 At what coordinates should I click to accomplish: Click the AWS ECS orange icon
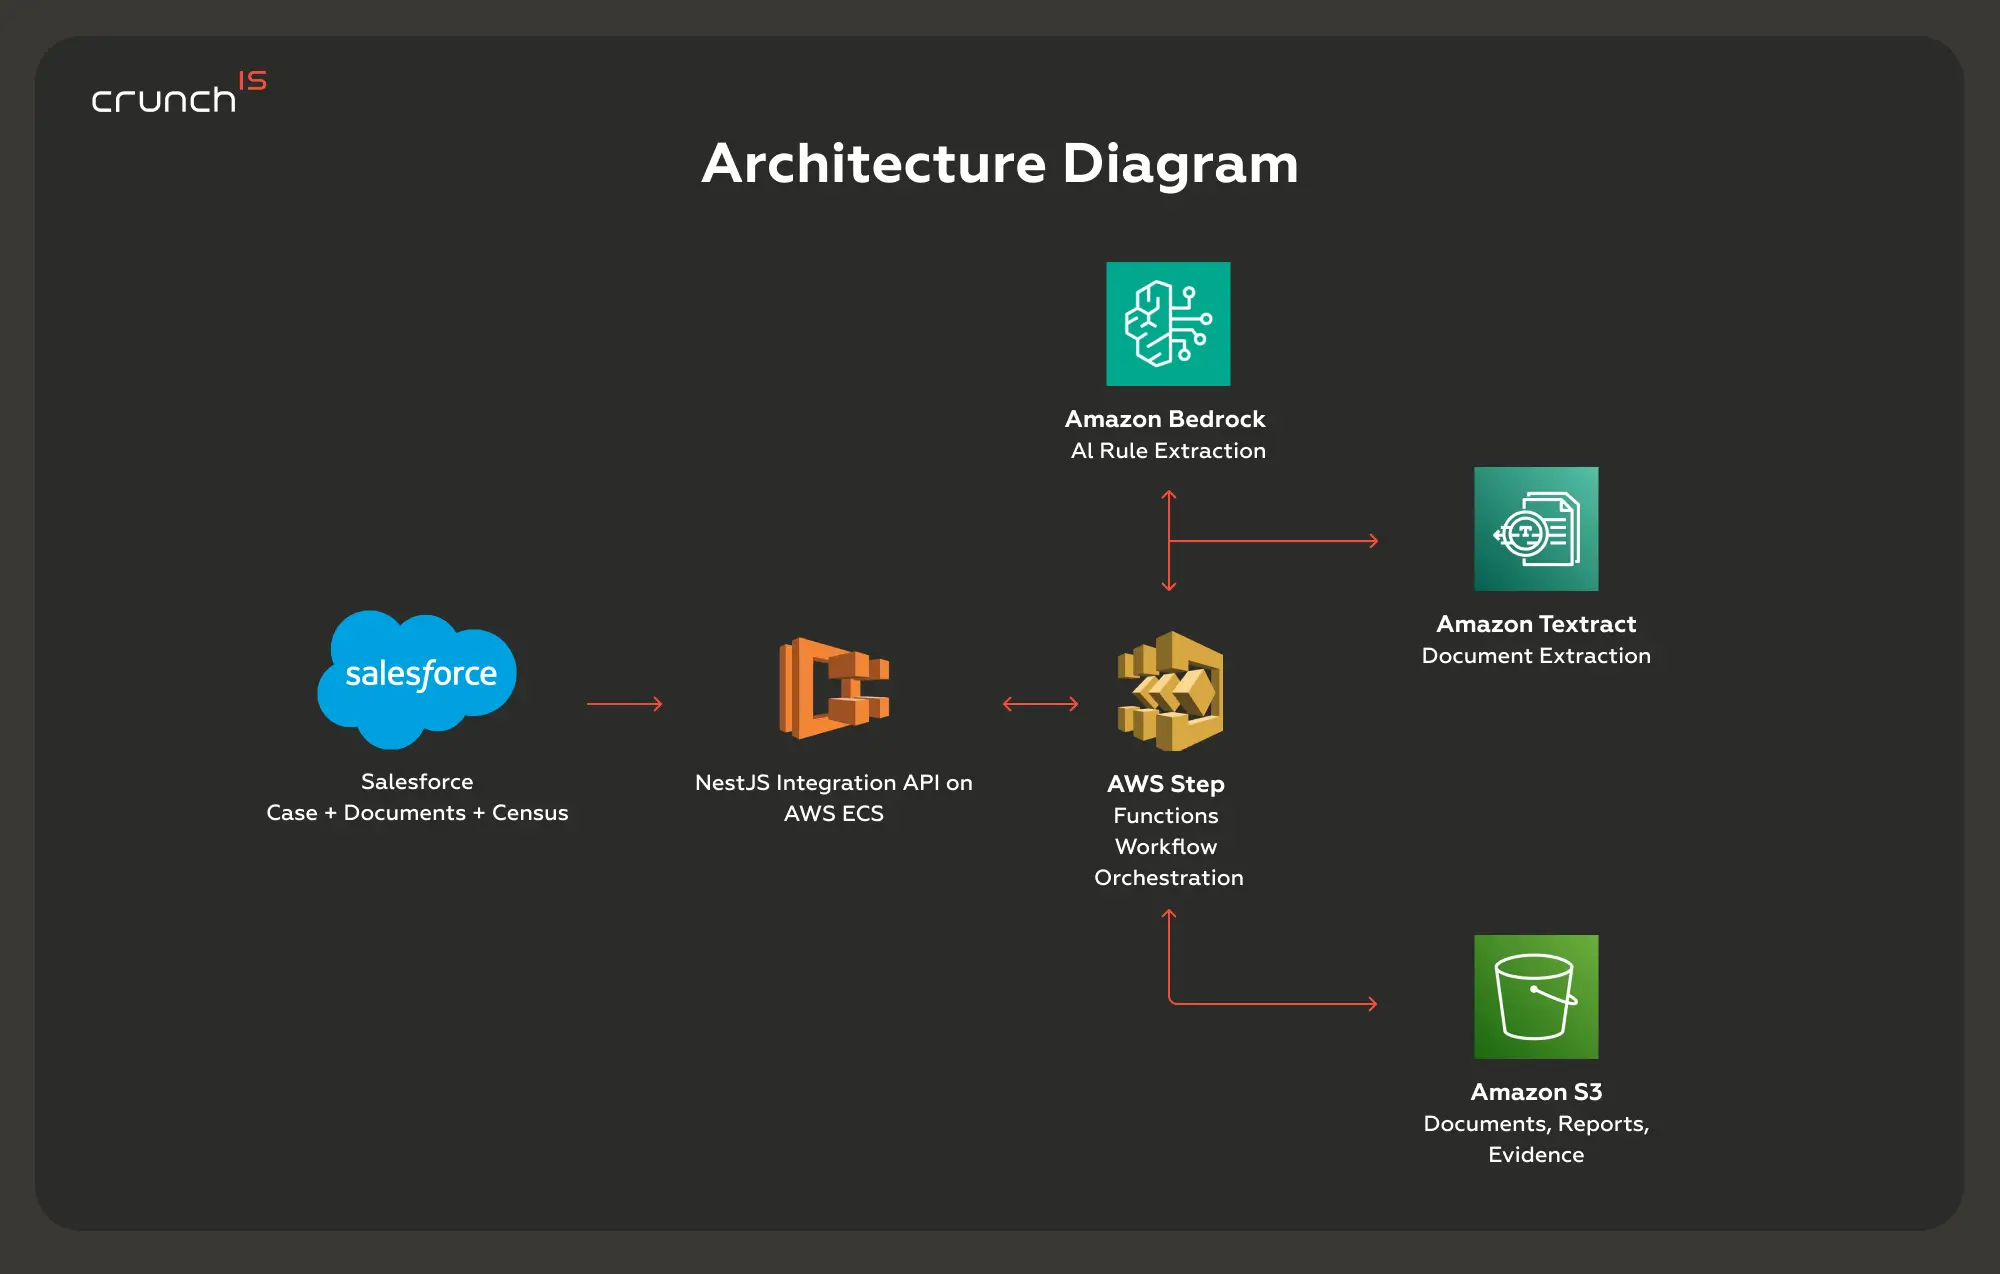point(834,688)
